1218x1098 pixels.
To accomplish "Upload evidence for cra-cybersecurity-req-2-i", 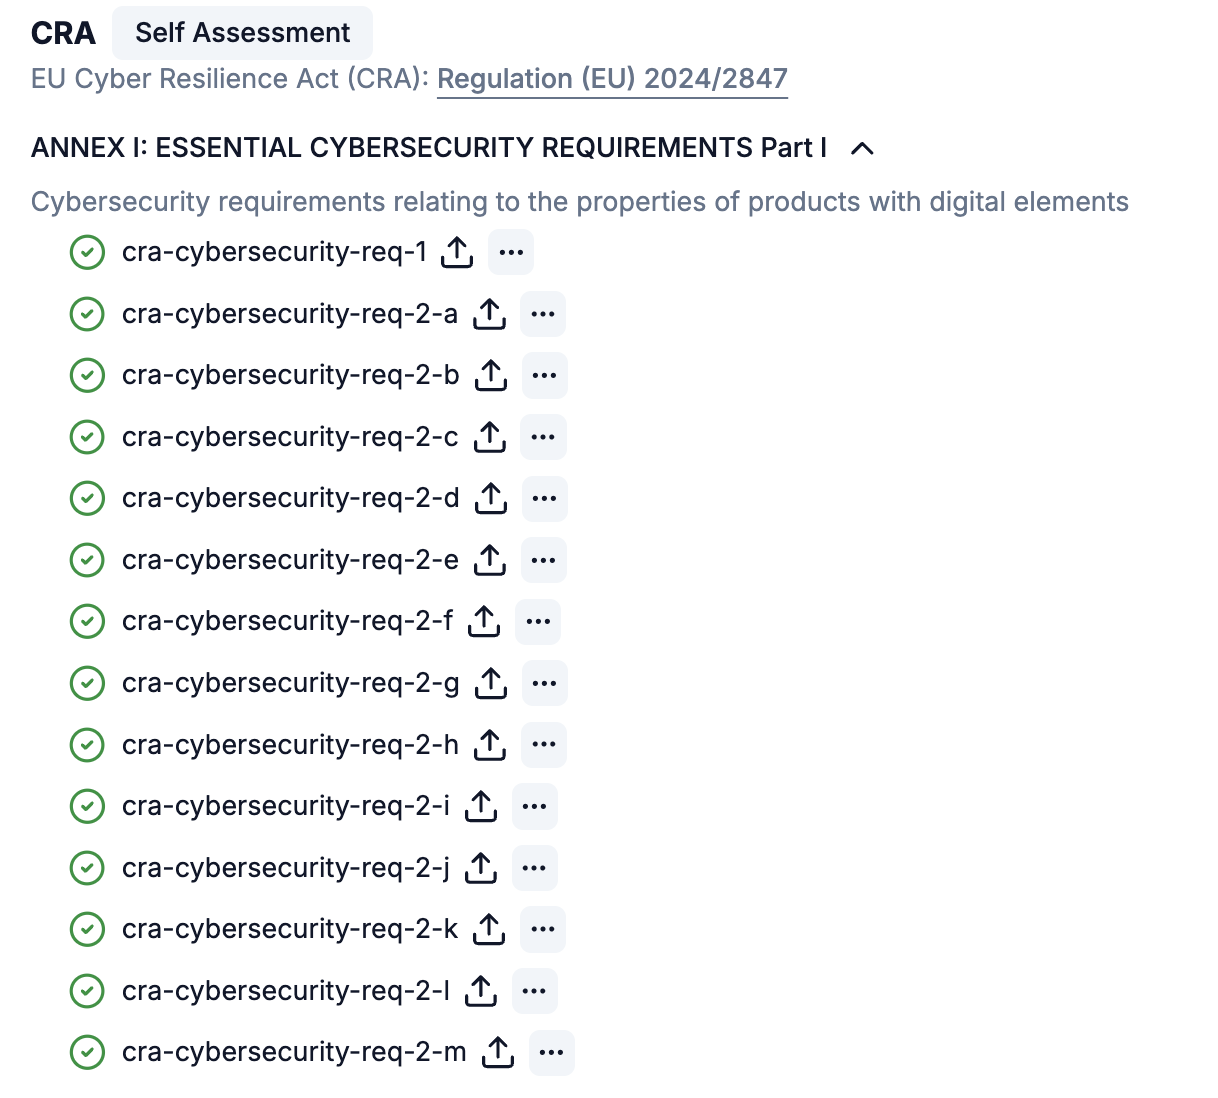I will tap(481, 806).
